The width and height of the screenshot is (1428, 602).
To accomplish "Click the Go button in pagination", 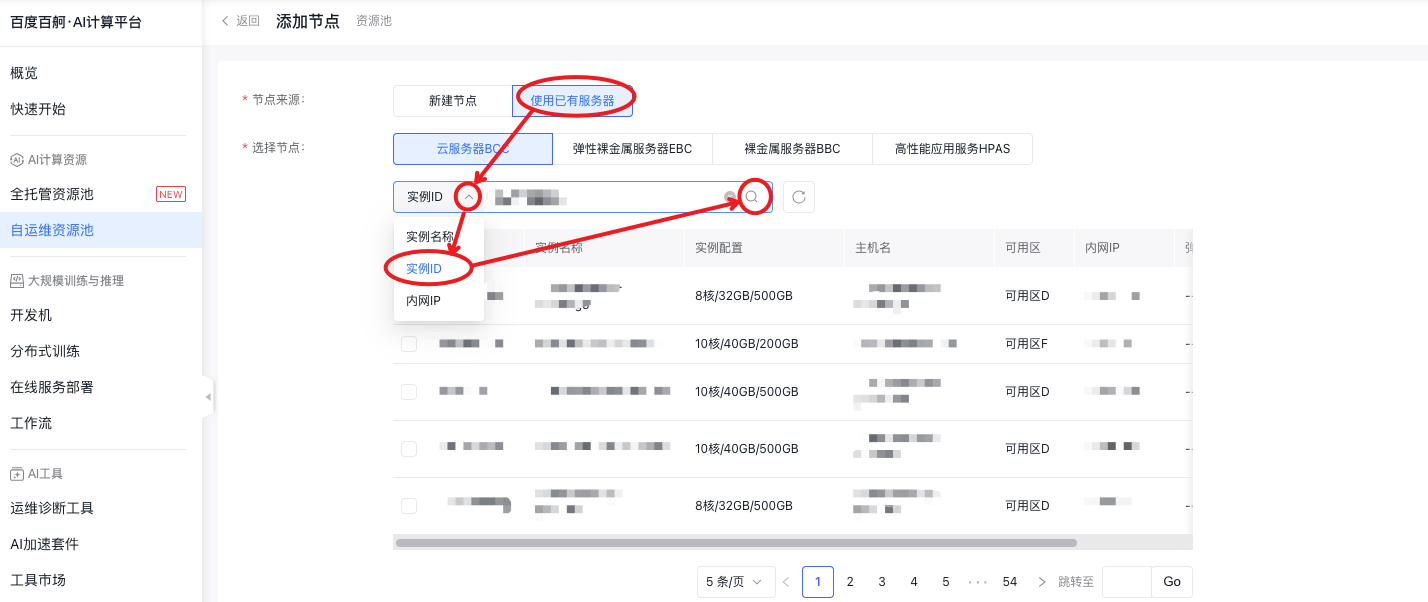I will pyautogui.click(x=1171, y=582).
